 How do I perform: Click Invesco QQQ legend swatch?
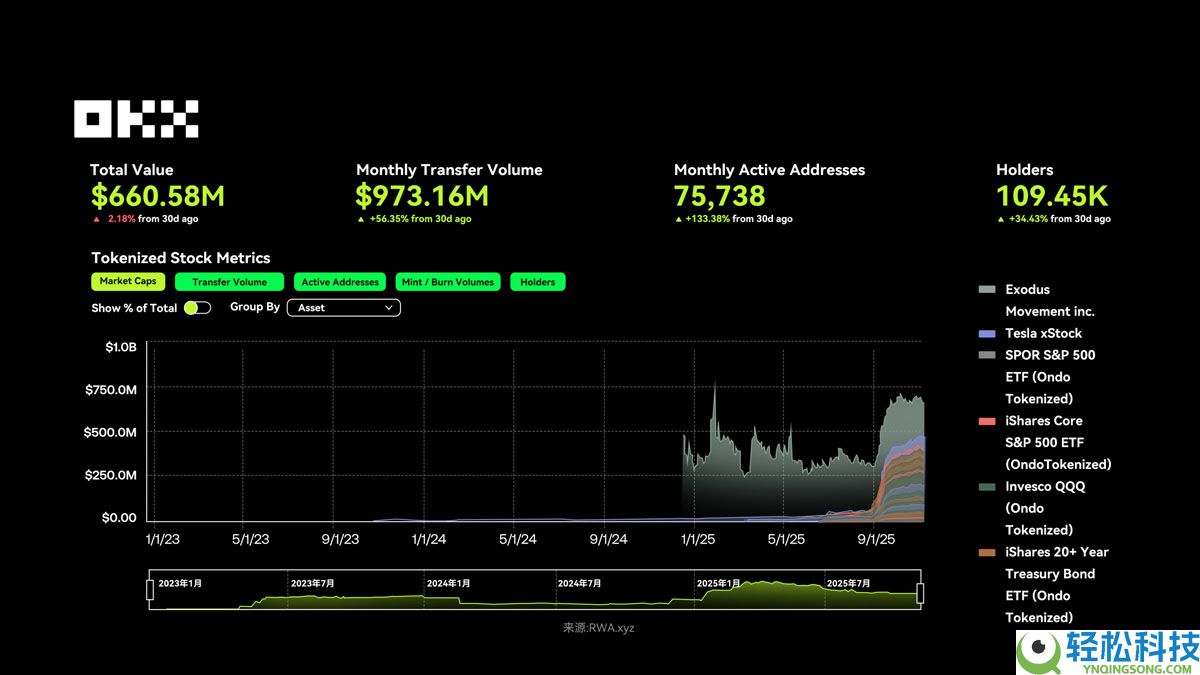pos(987,487)
